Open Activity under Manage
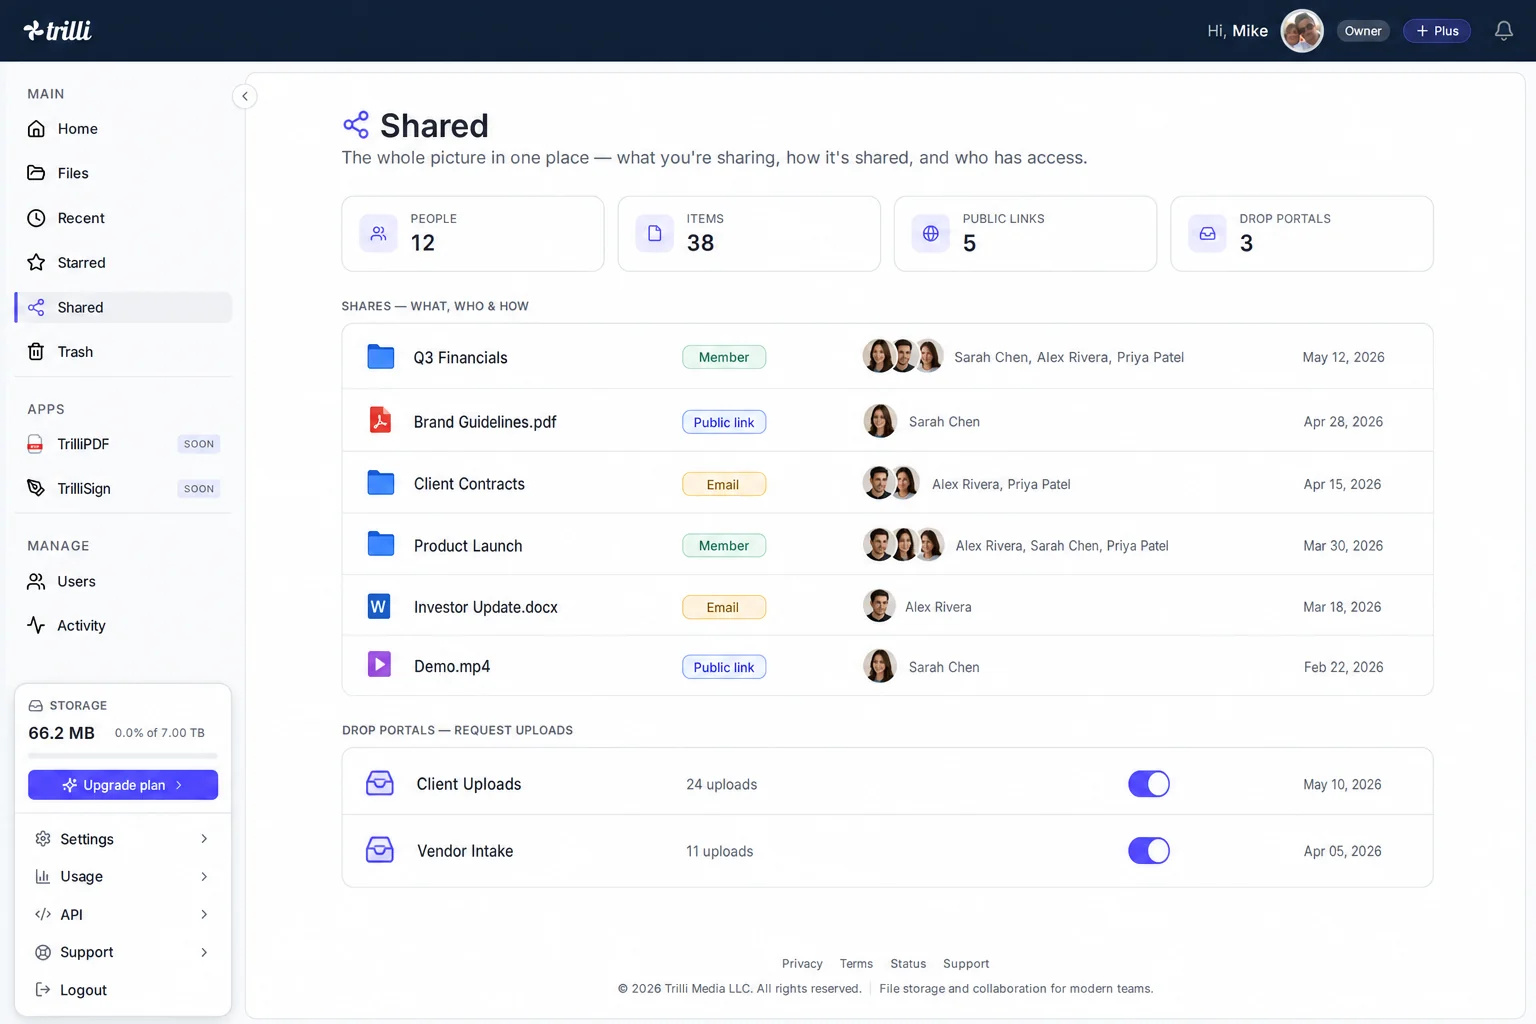Viewport: 1536px width, 1024px height. point(123,625)
